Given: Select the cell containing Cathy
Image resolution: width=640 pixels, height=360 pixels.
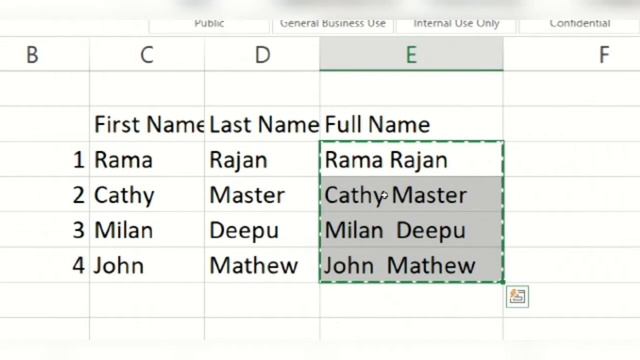Looking at the screenshot, I should [147, 195].
